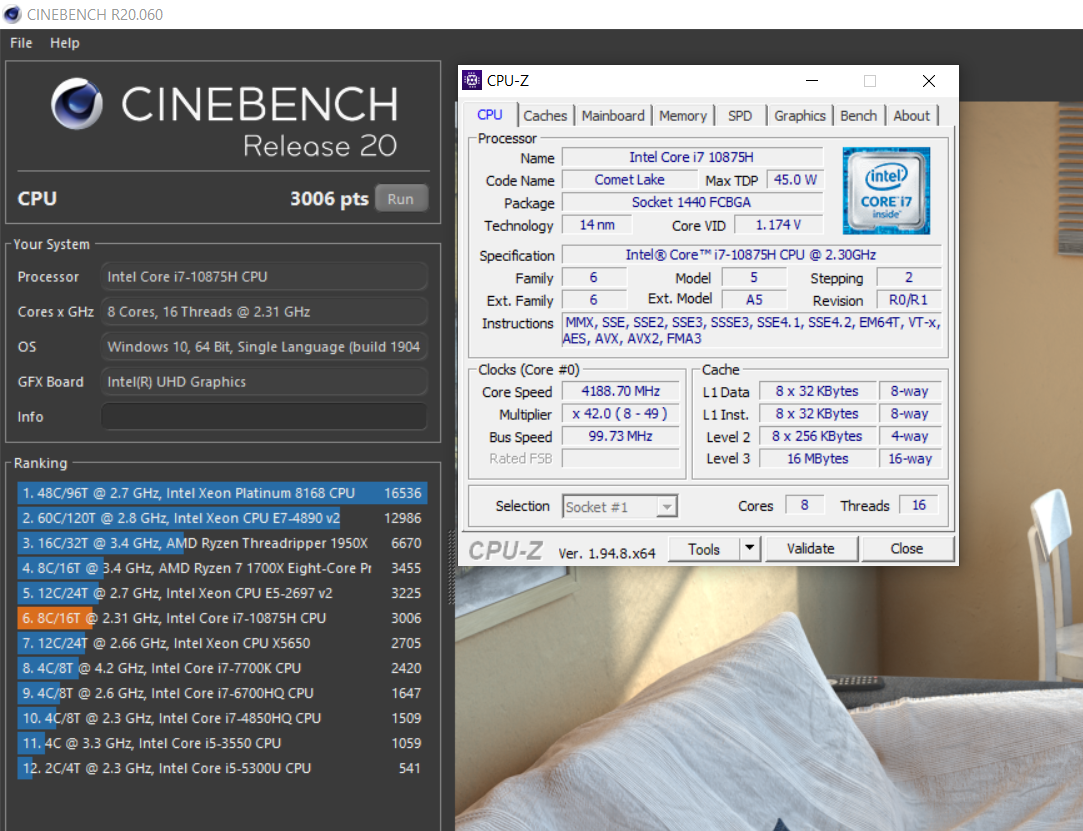1083x831 pixels.
Task: Open the File menu in Cinebench
Action: [x=21, y=43]
